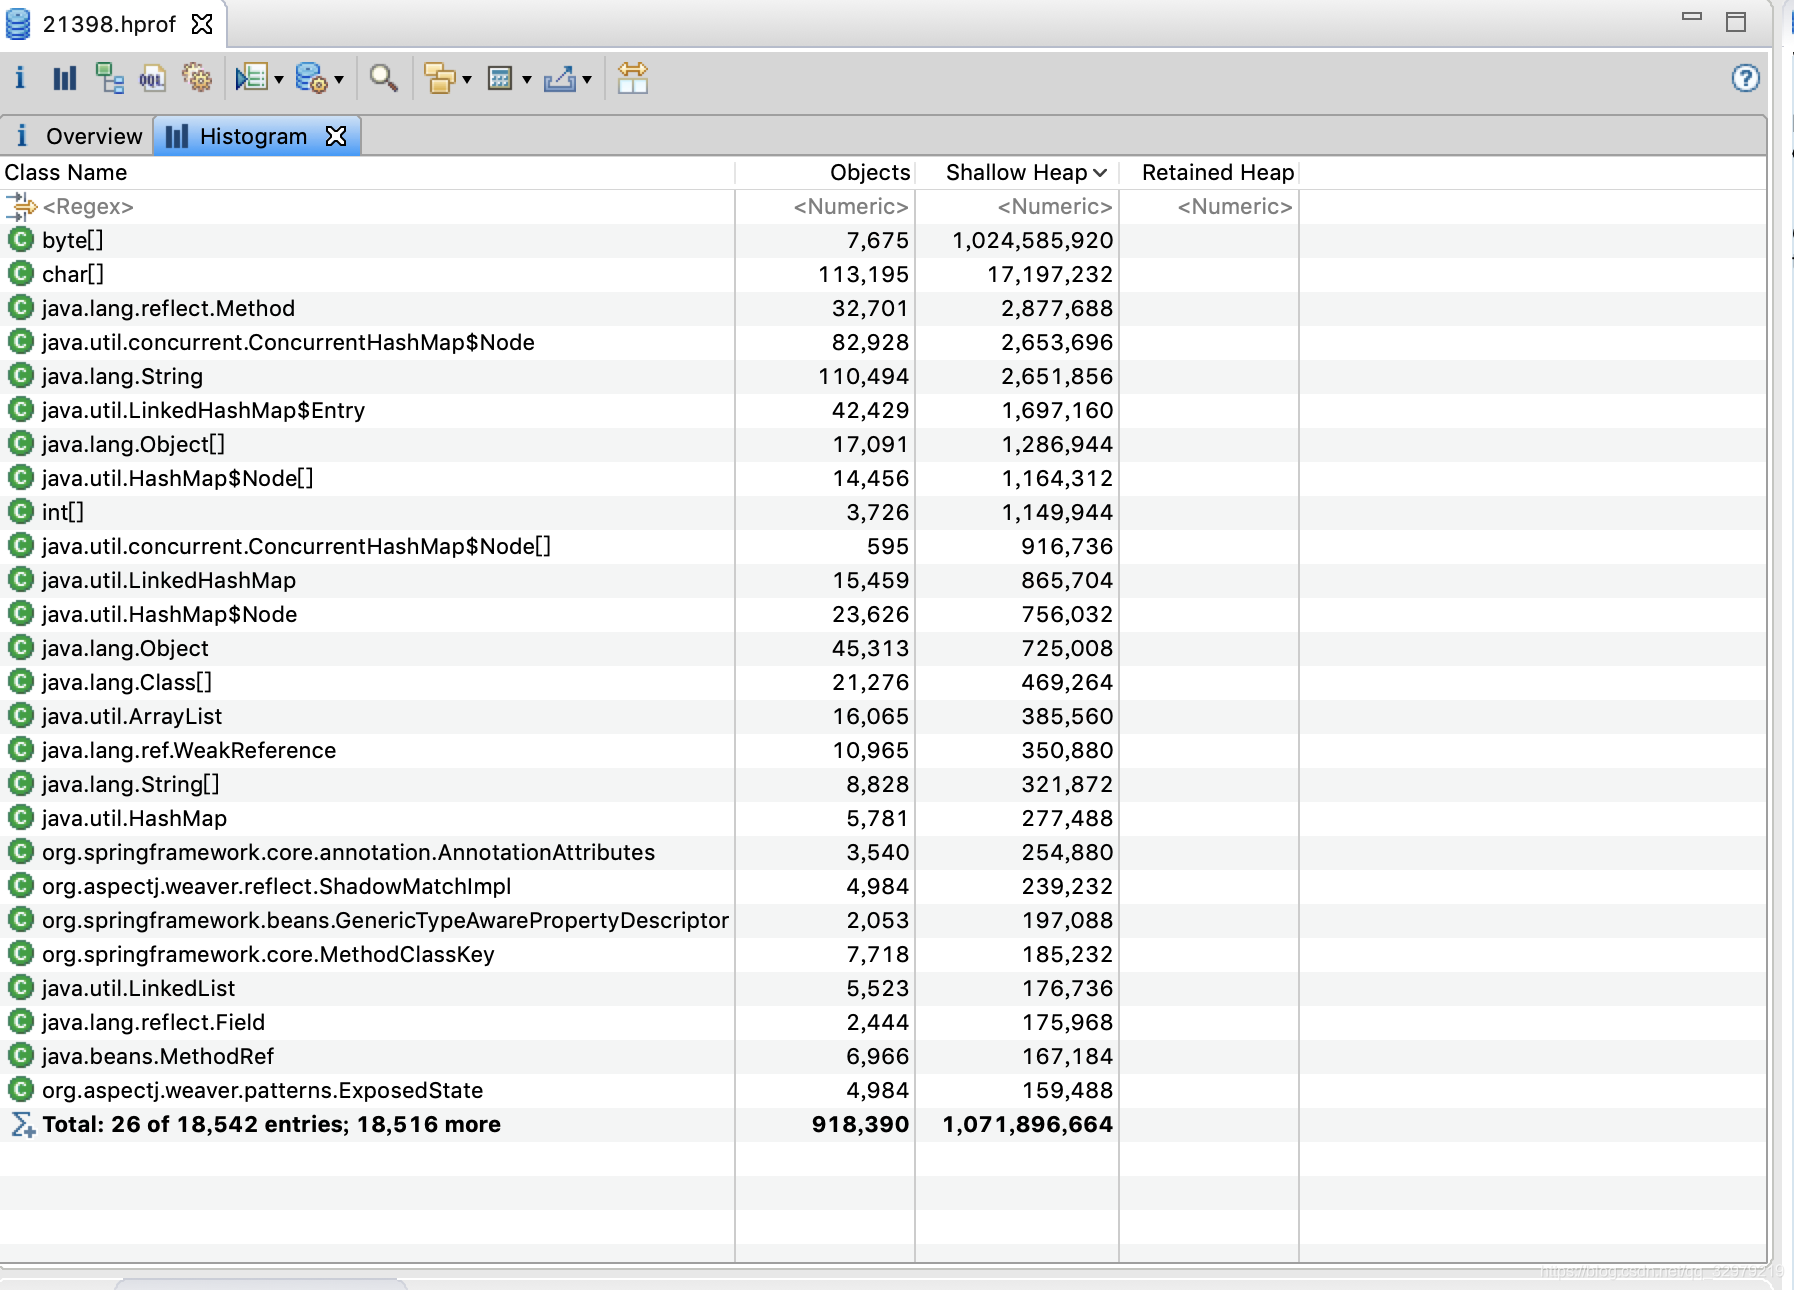This screenshot has width=1794, height=1290.
Task: Sort by the Objects column header
Action: (x=825, y=173)
